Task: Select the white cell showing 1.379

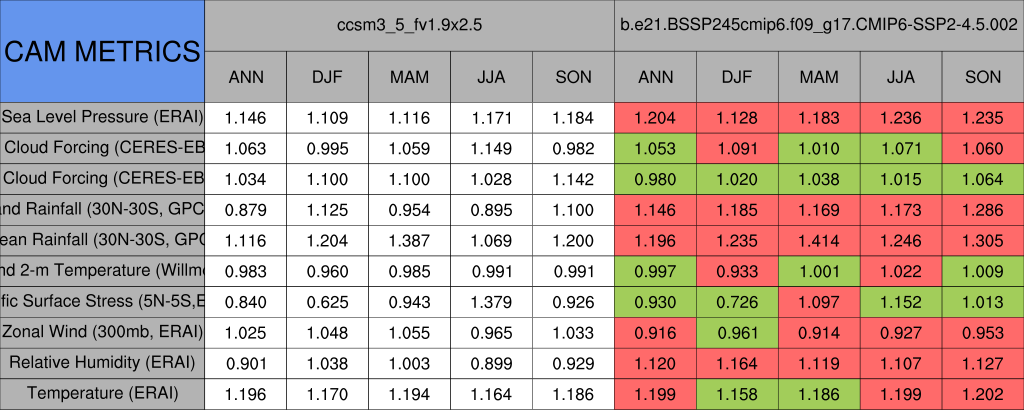Action: point(491,301)
